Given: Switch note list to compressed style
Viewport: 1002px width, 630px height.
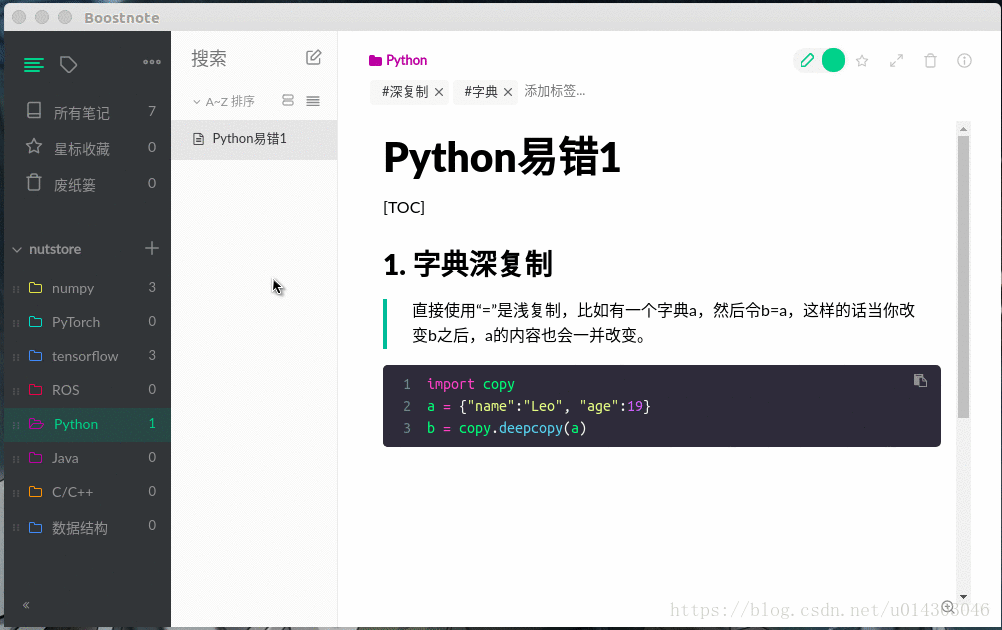Looking at the screenshot, I should (x=312, y=101).
